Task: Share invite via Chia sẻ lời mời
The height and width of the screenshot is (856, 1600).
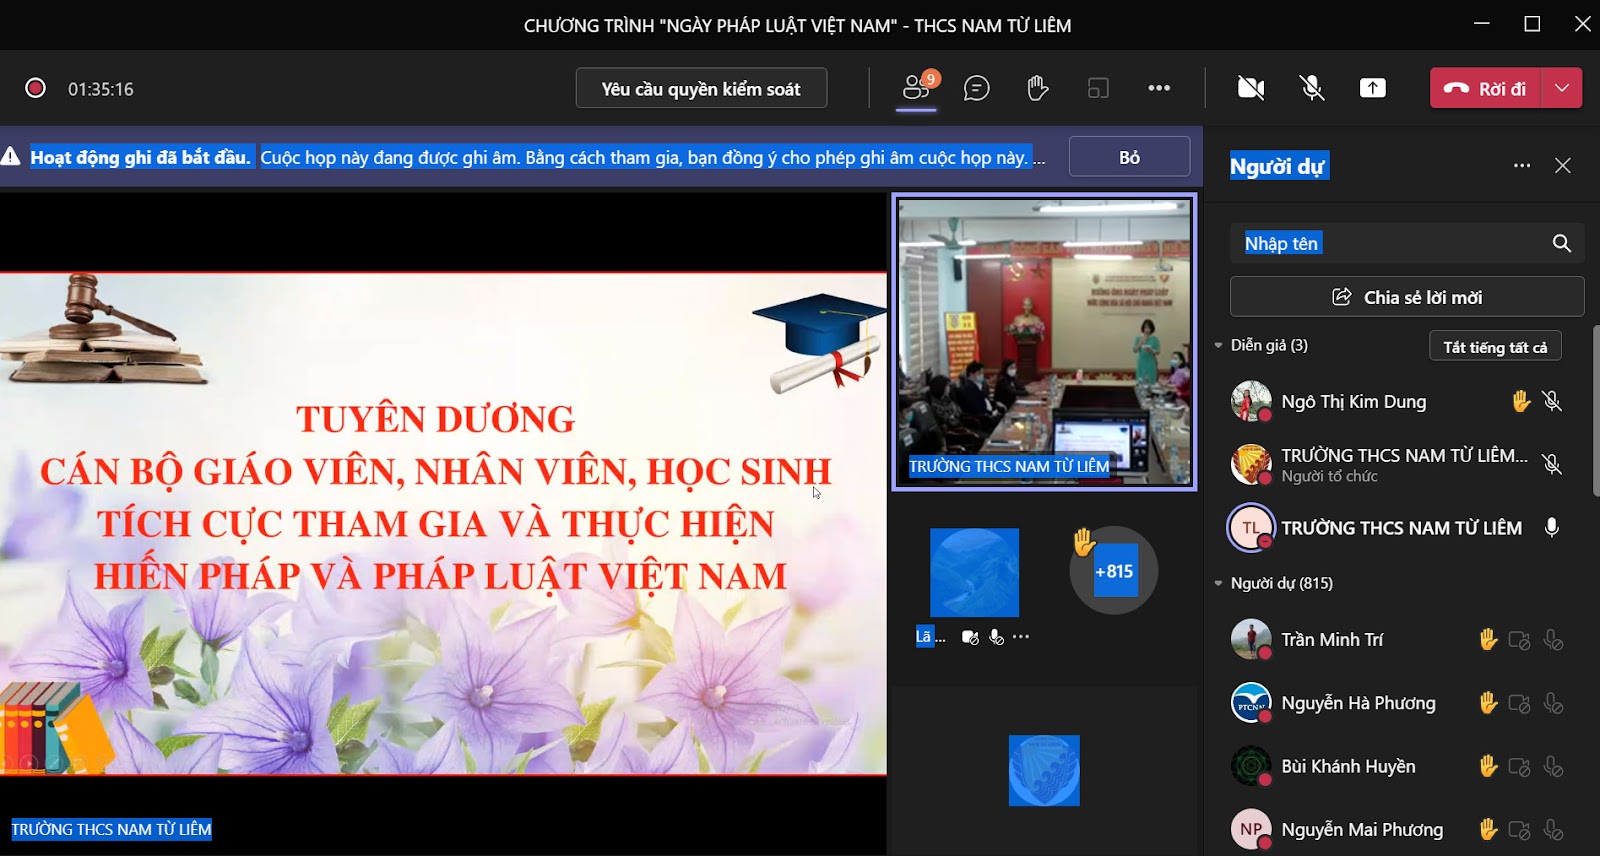Action: tap(1407, 297)
